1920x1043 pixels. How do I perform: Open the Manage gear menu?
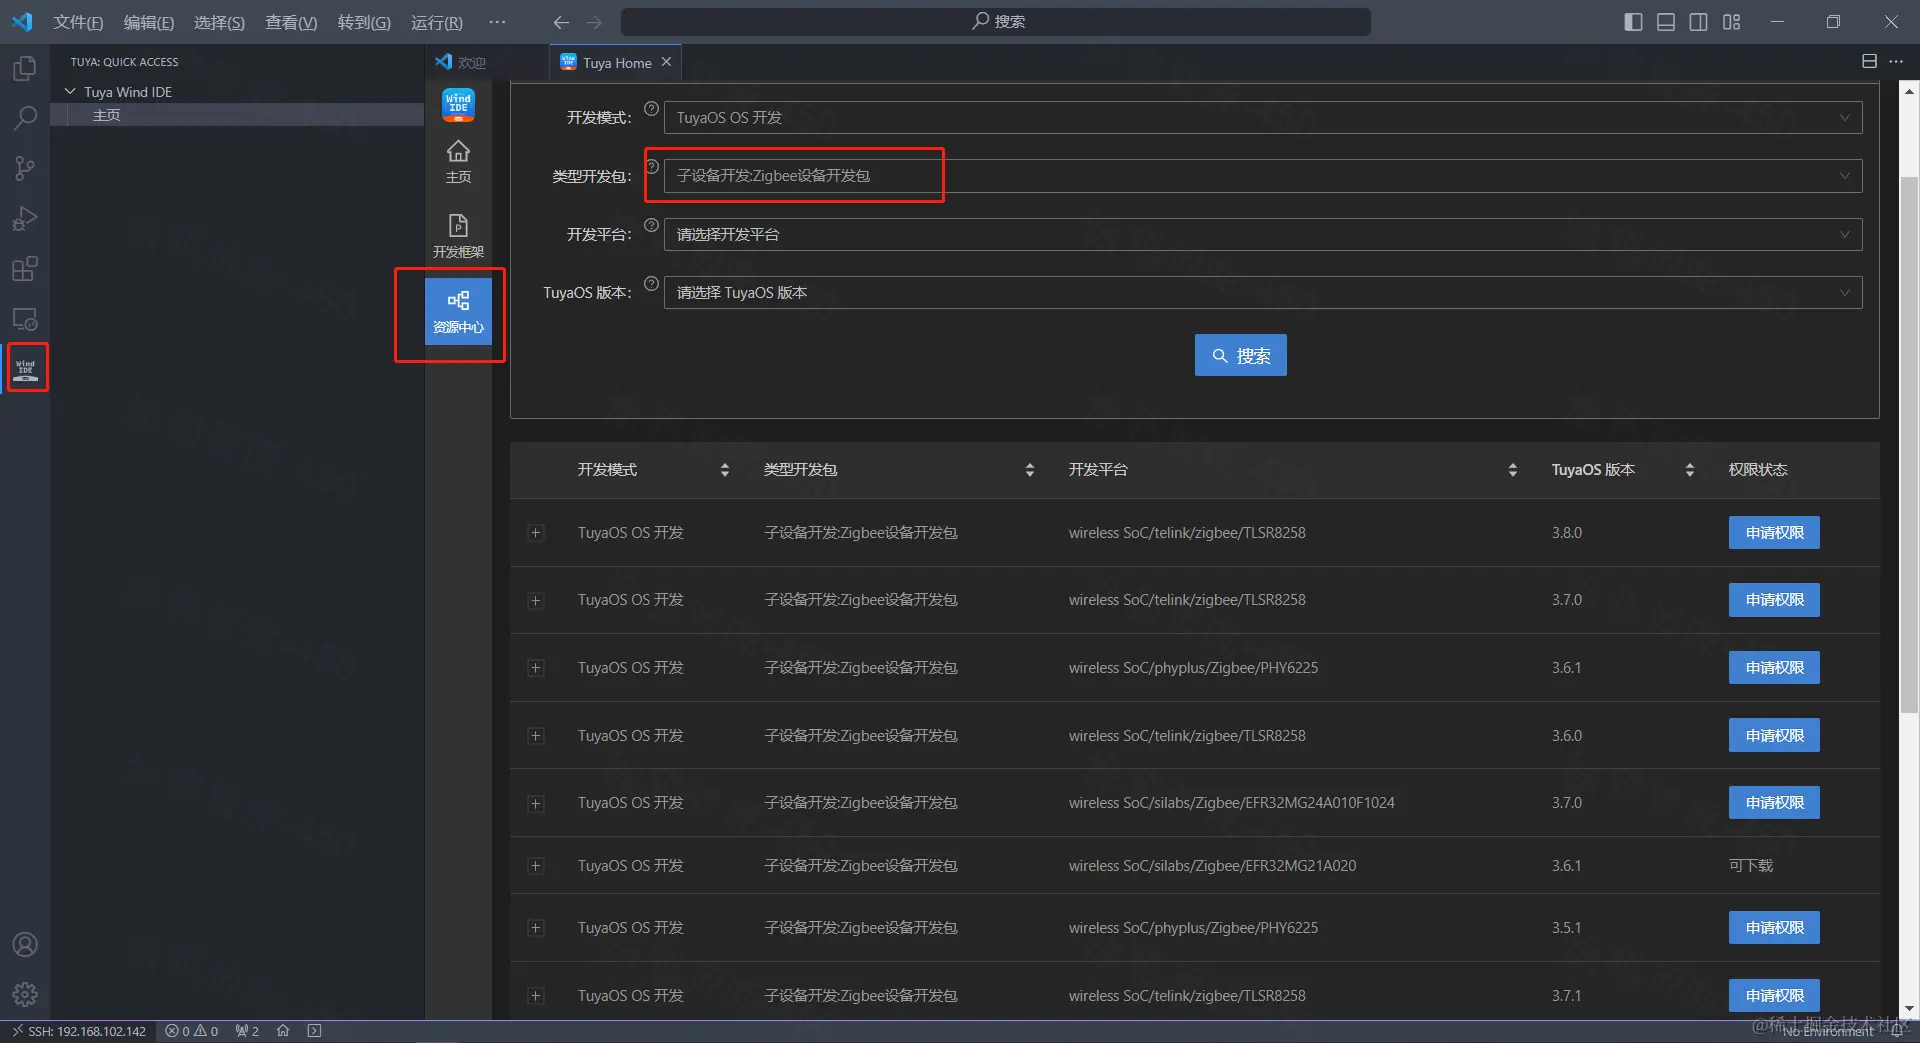point(25,994)
